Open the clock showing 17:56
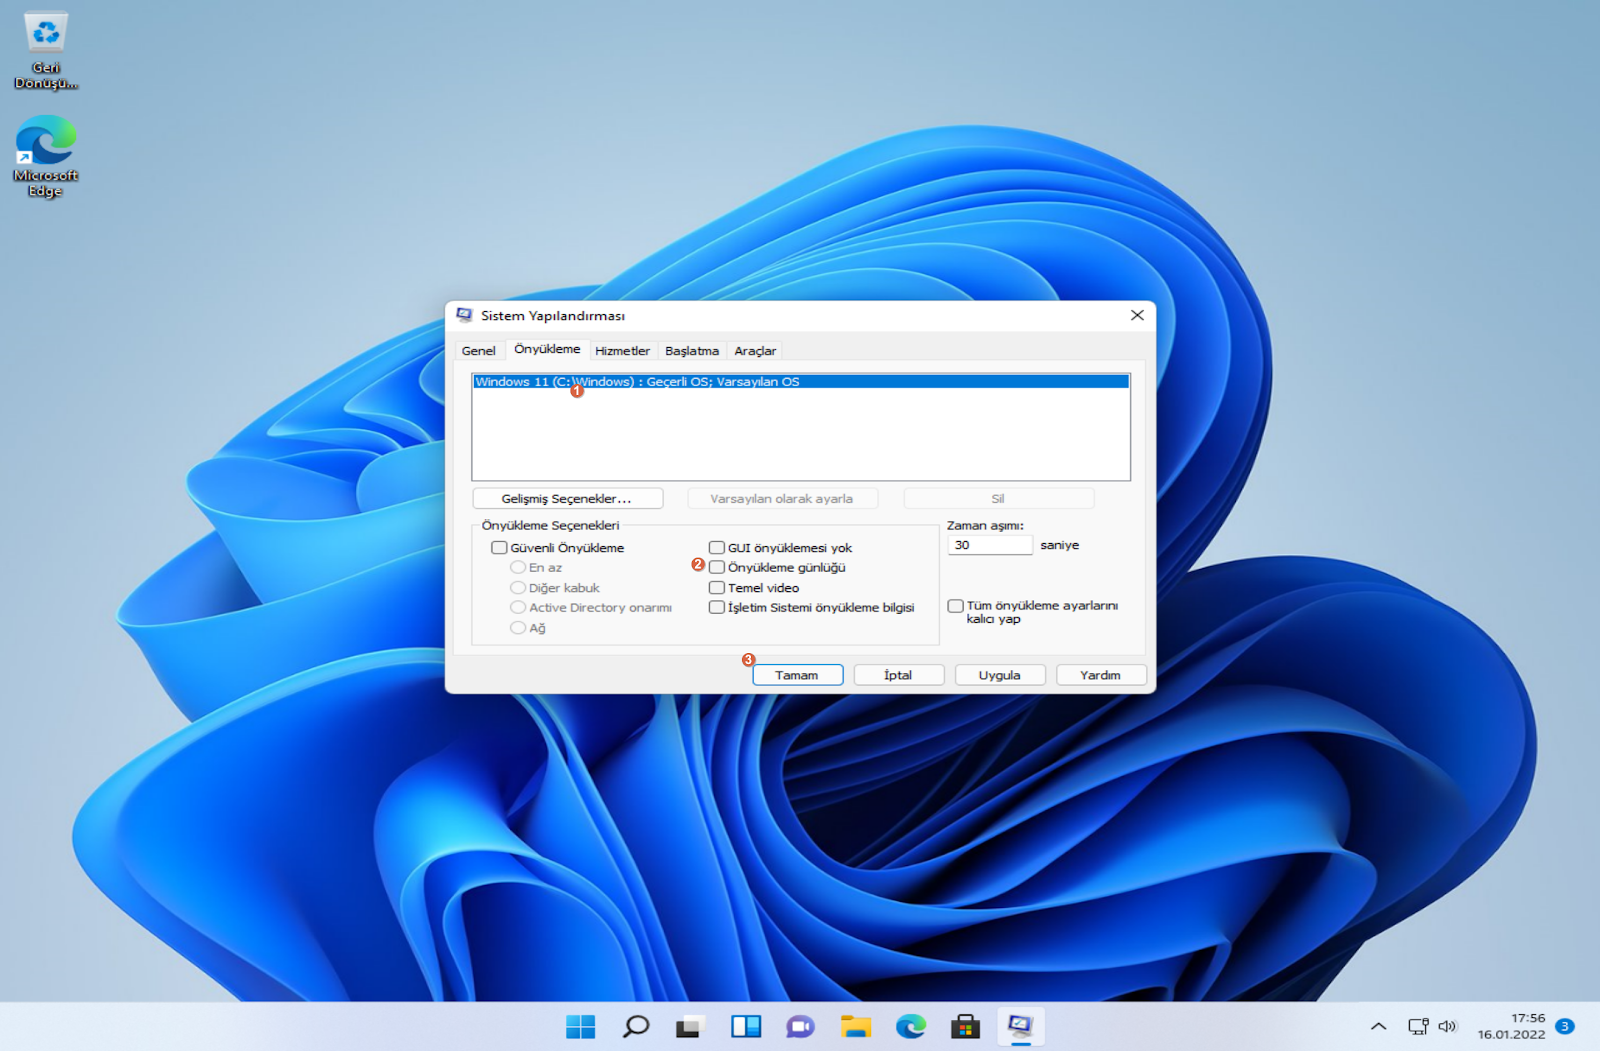Screen dimensions: 1600x1051 (1512, 1026)
